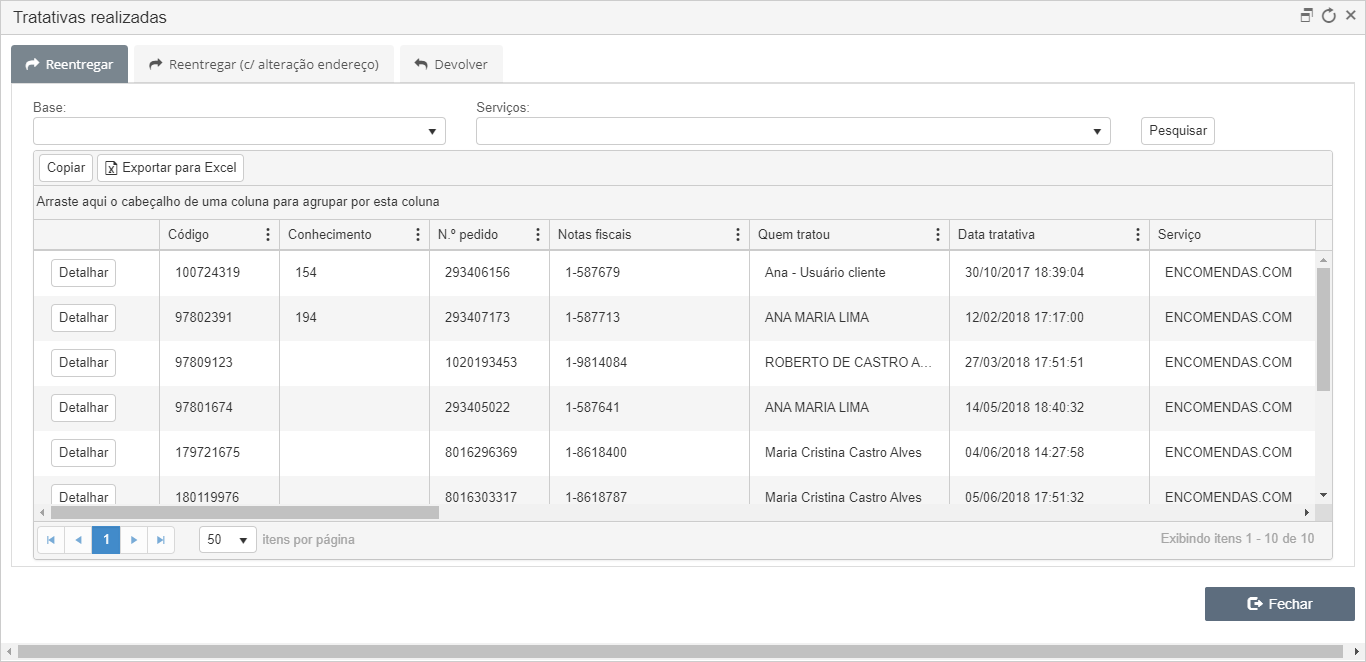Click the refresh icon in window title bar
This screenshot has height=662, width=1366.
click(x=1329, y=16)
